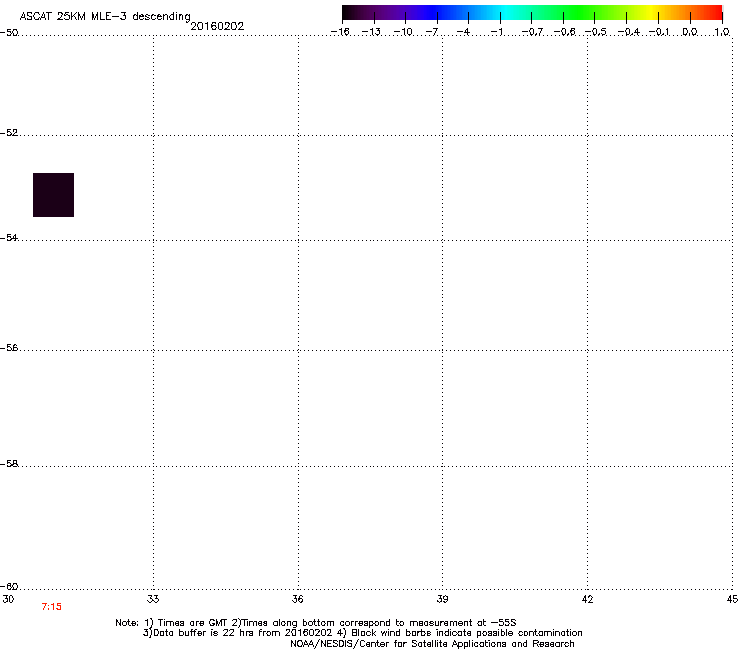Click the -56 latitude axis label
This screenshot has width=740, height=650.
tap(9, 348)
